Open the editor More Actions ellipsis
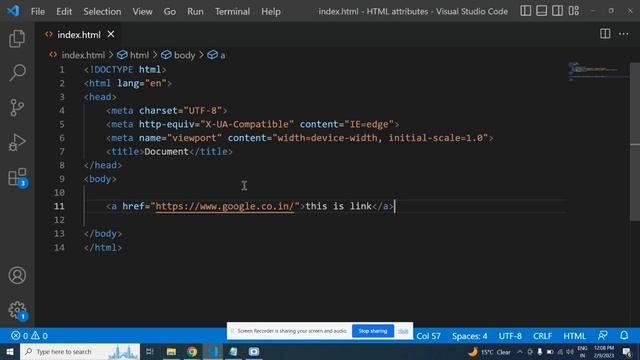 coord(623,34)
